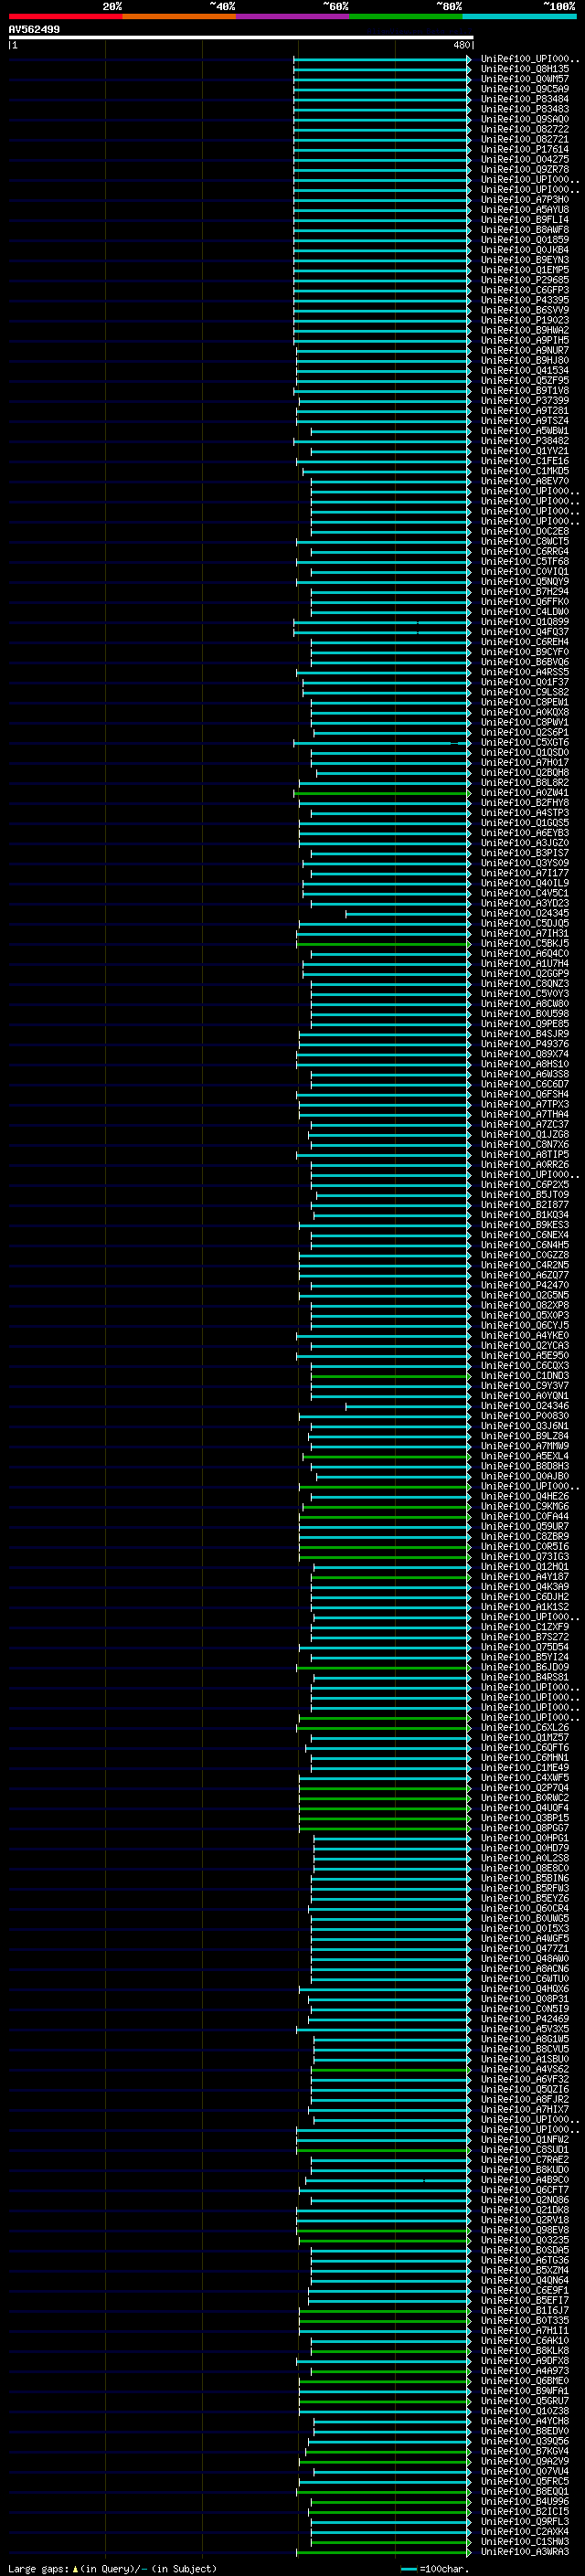Screen dimensions: 585x2576
Task: Select the UniRef100_O04275 label
Action: 525,159
